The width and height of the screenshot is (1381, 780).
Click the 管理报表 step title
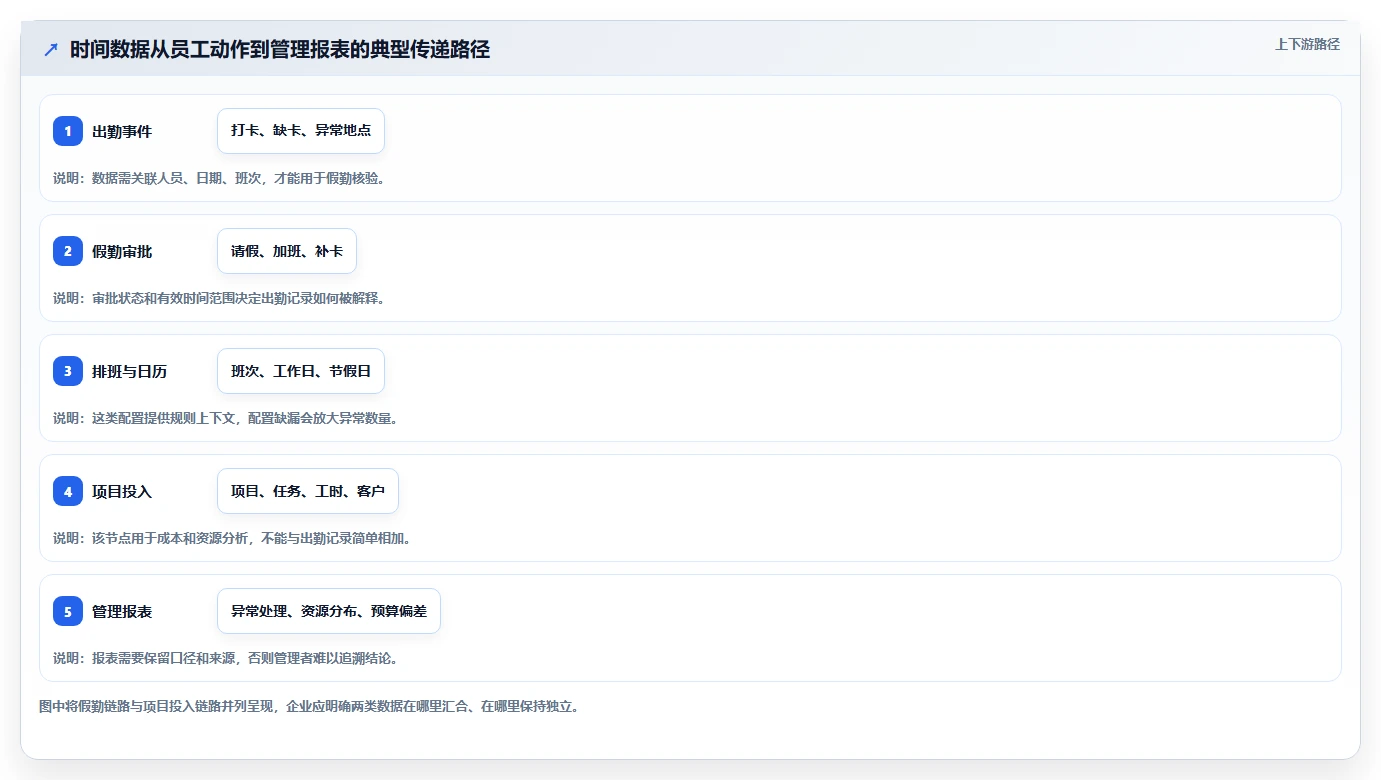click(122, 611)
